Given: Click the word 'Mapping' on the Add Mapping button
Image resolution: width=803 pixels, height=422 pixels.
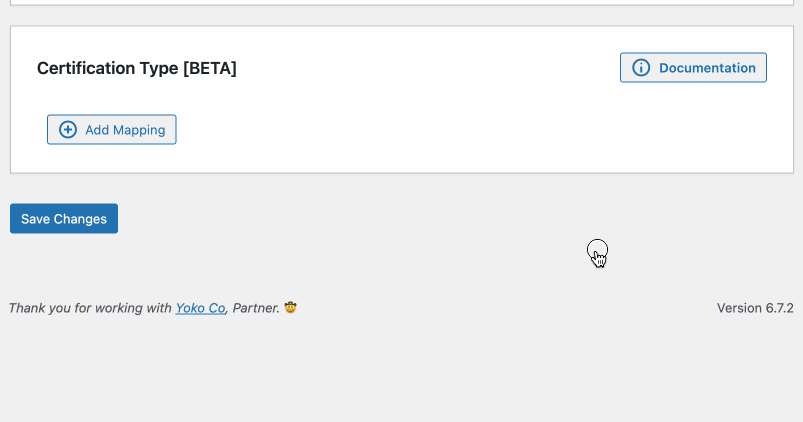Looking at the screenshot, I should (139, 130).
